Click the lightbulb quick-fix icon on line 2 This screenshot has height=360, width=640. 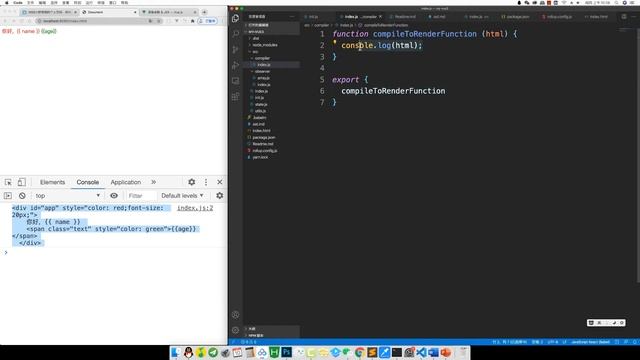pos(335,42)
